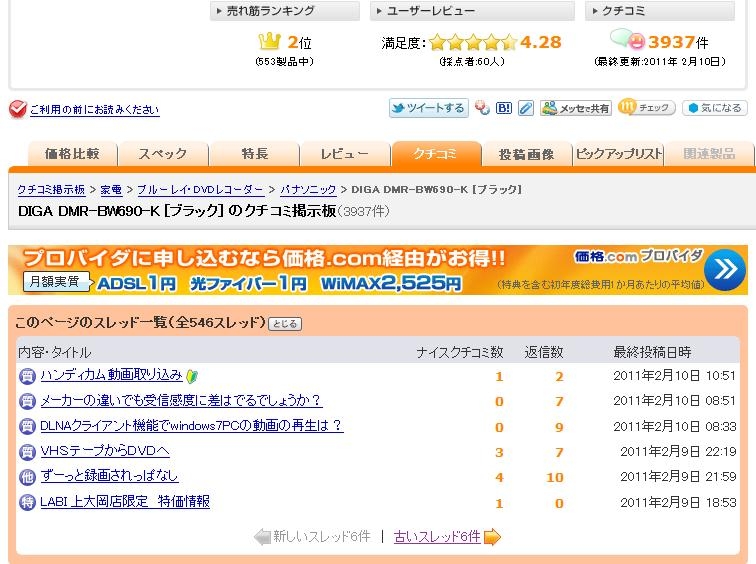756x564 pixels.
Task: Open thread DLNAクライアント機能でwindows7PC動画再生
Action: point(192,425)
